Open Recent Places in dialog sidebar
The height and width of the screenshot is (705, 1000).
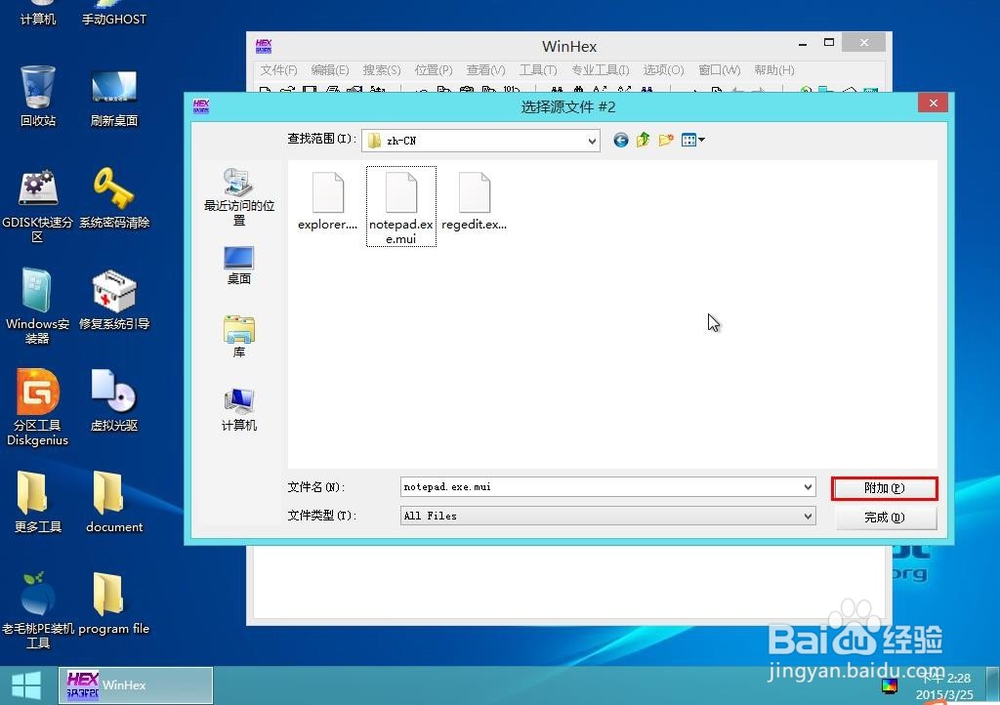239,197
